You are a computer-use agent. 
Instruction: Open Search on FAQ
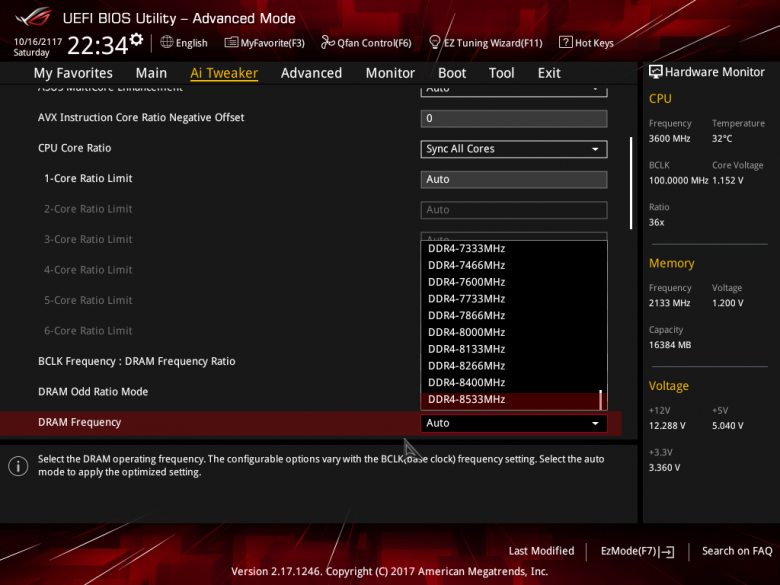(737, 551)
